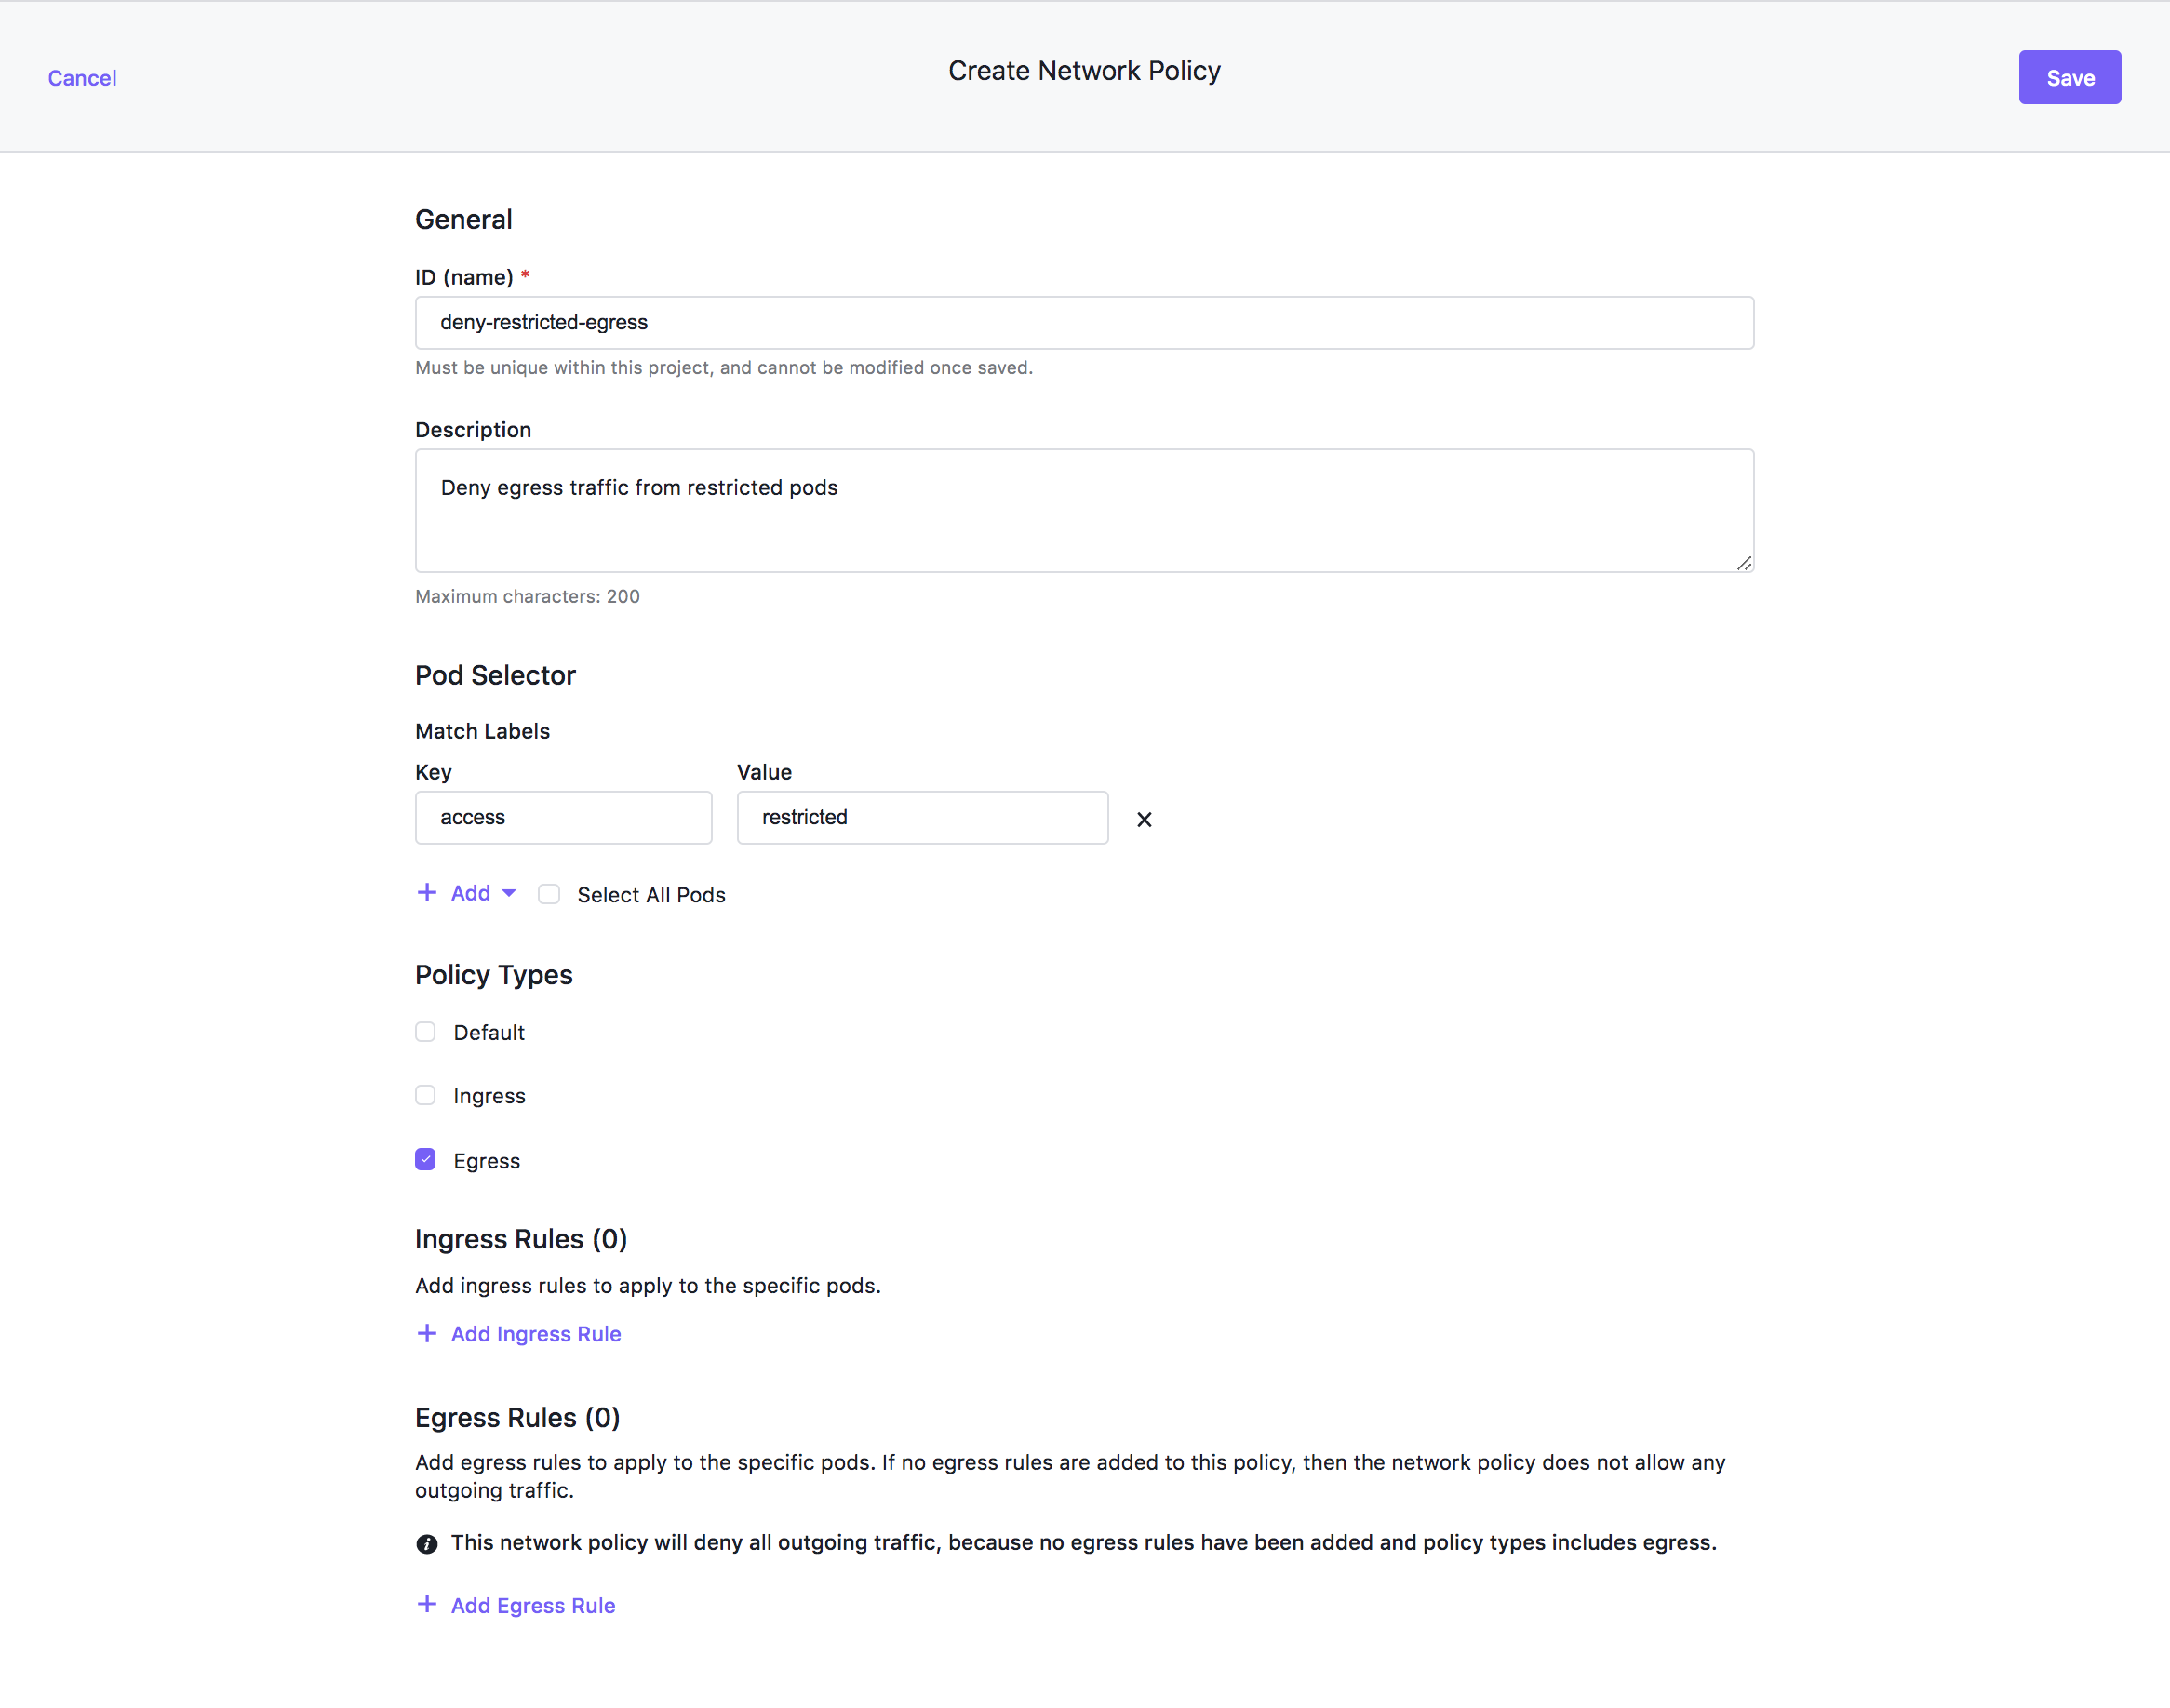The width and height of the screenshot is (2170, 1708).
Task: Click the deny all outgoing traffic warning text
Action: pos(1084,1542)
